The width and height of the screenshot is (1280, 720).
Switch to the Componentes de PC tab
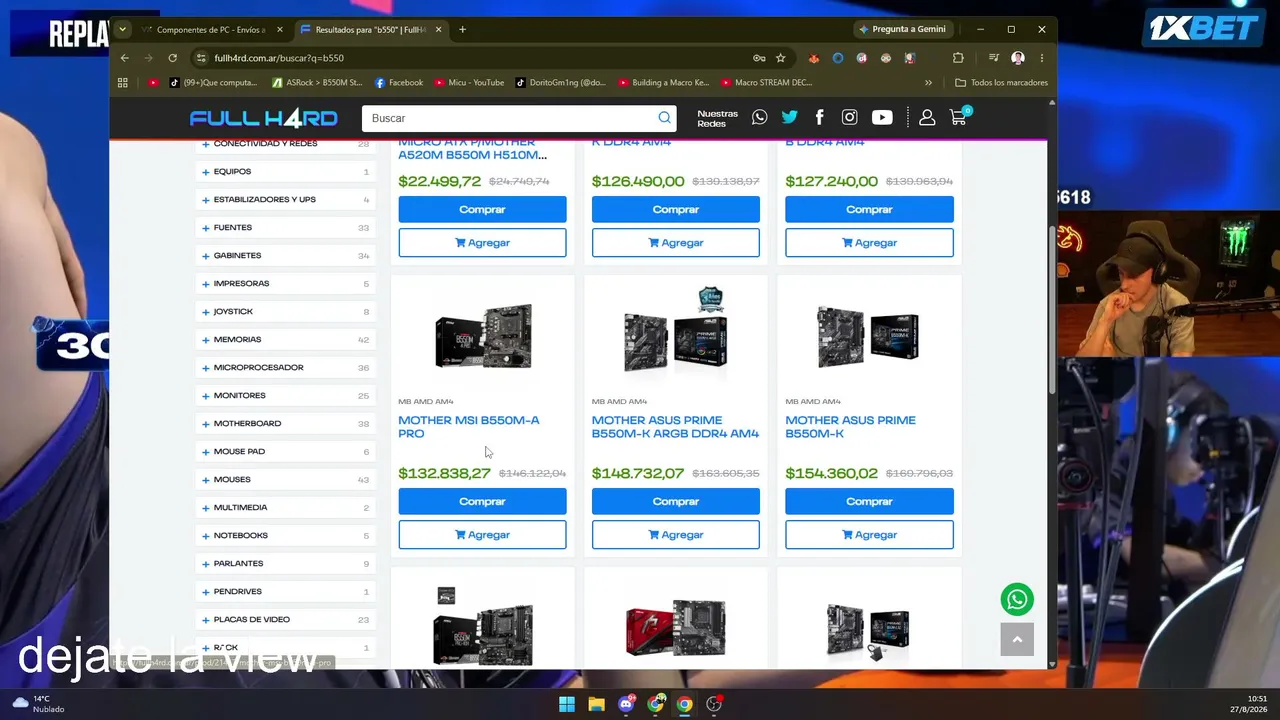[210, 30]
